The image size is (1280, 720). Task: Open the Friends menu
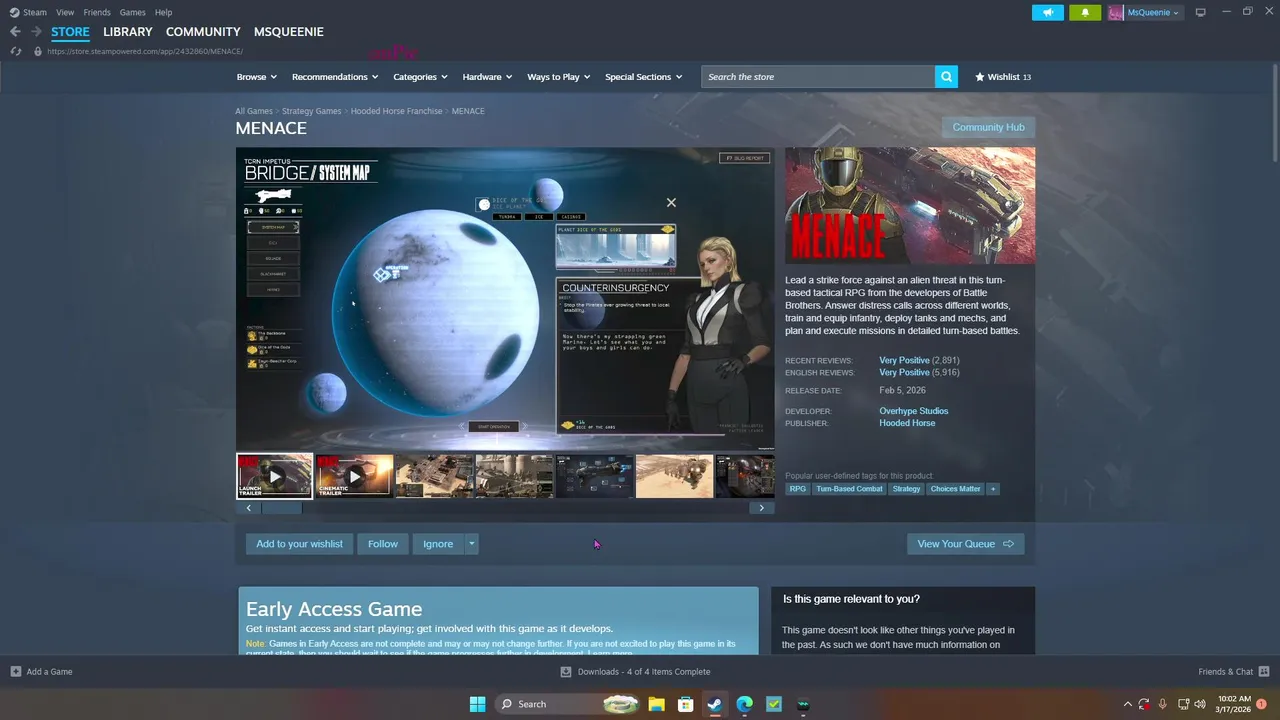coord(97,12)
